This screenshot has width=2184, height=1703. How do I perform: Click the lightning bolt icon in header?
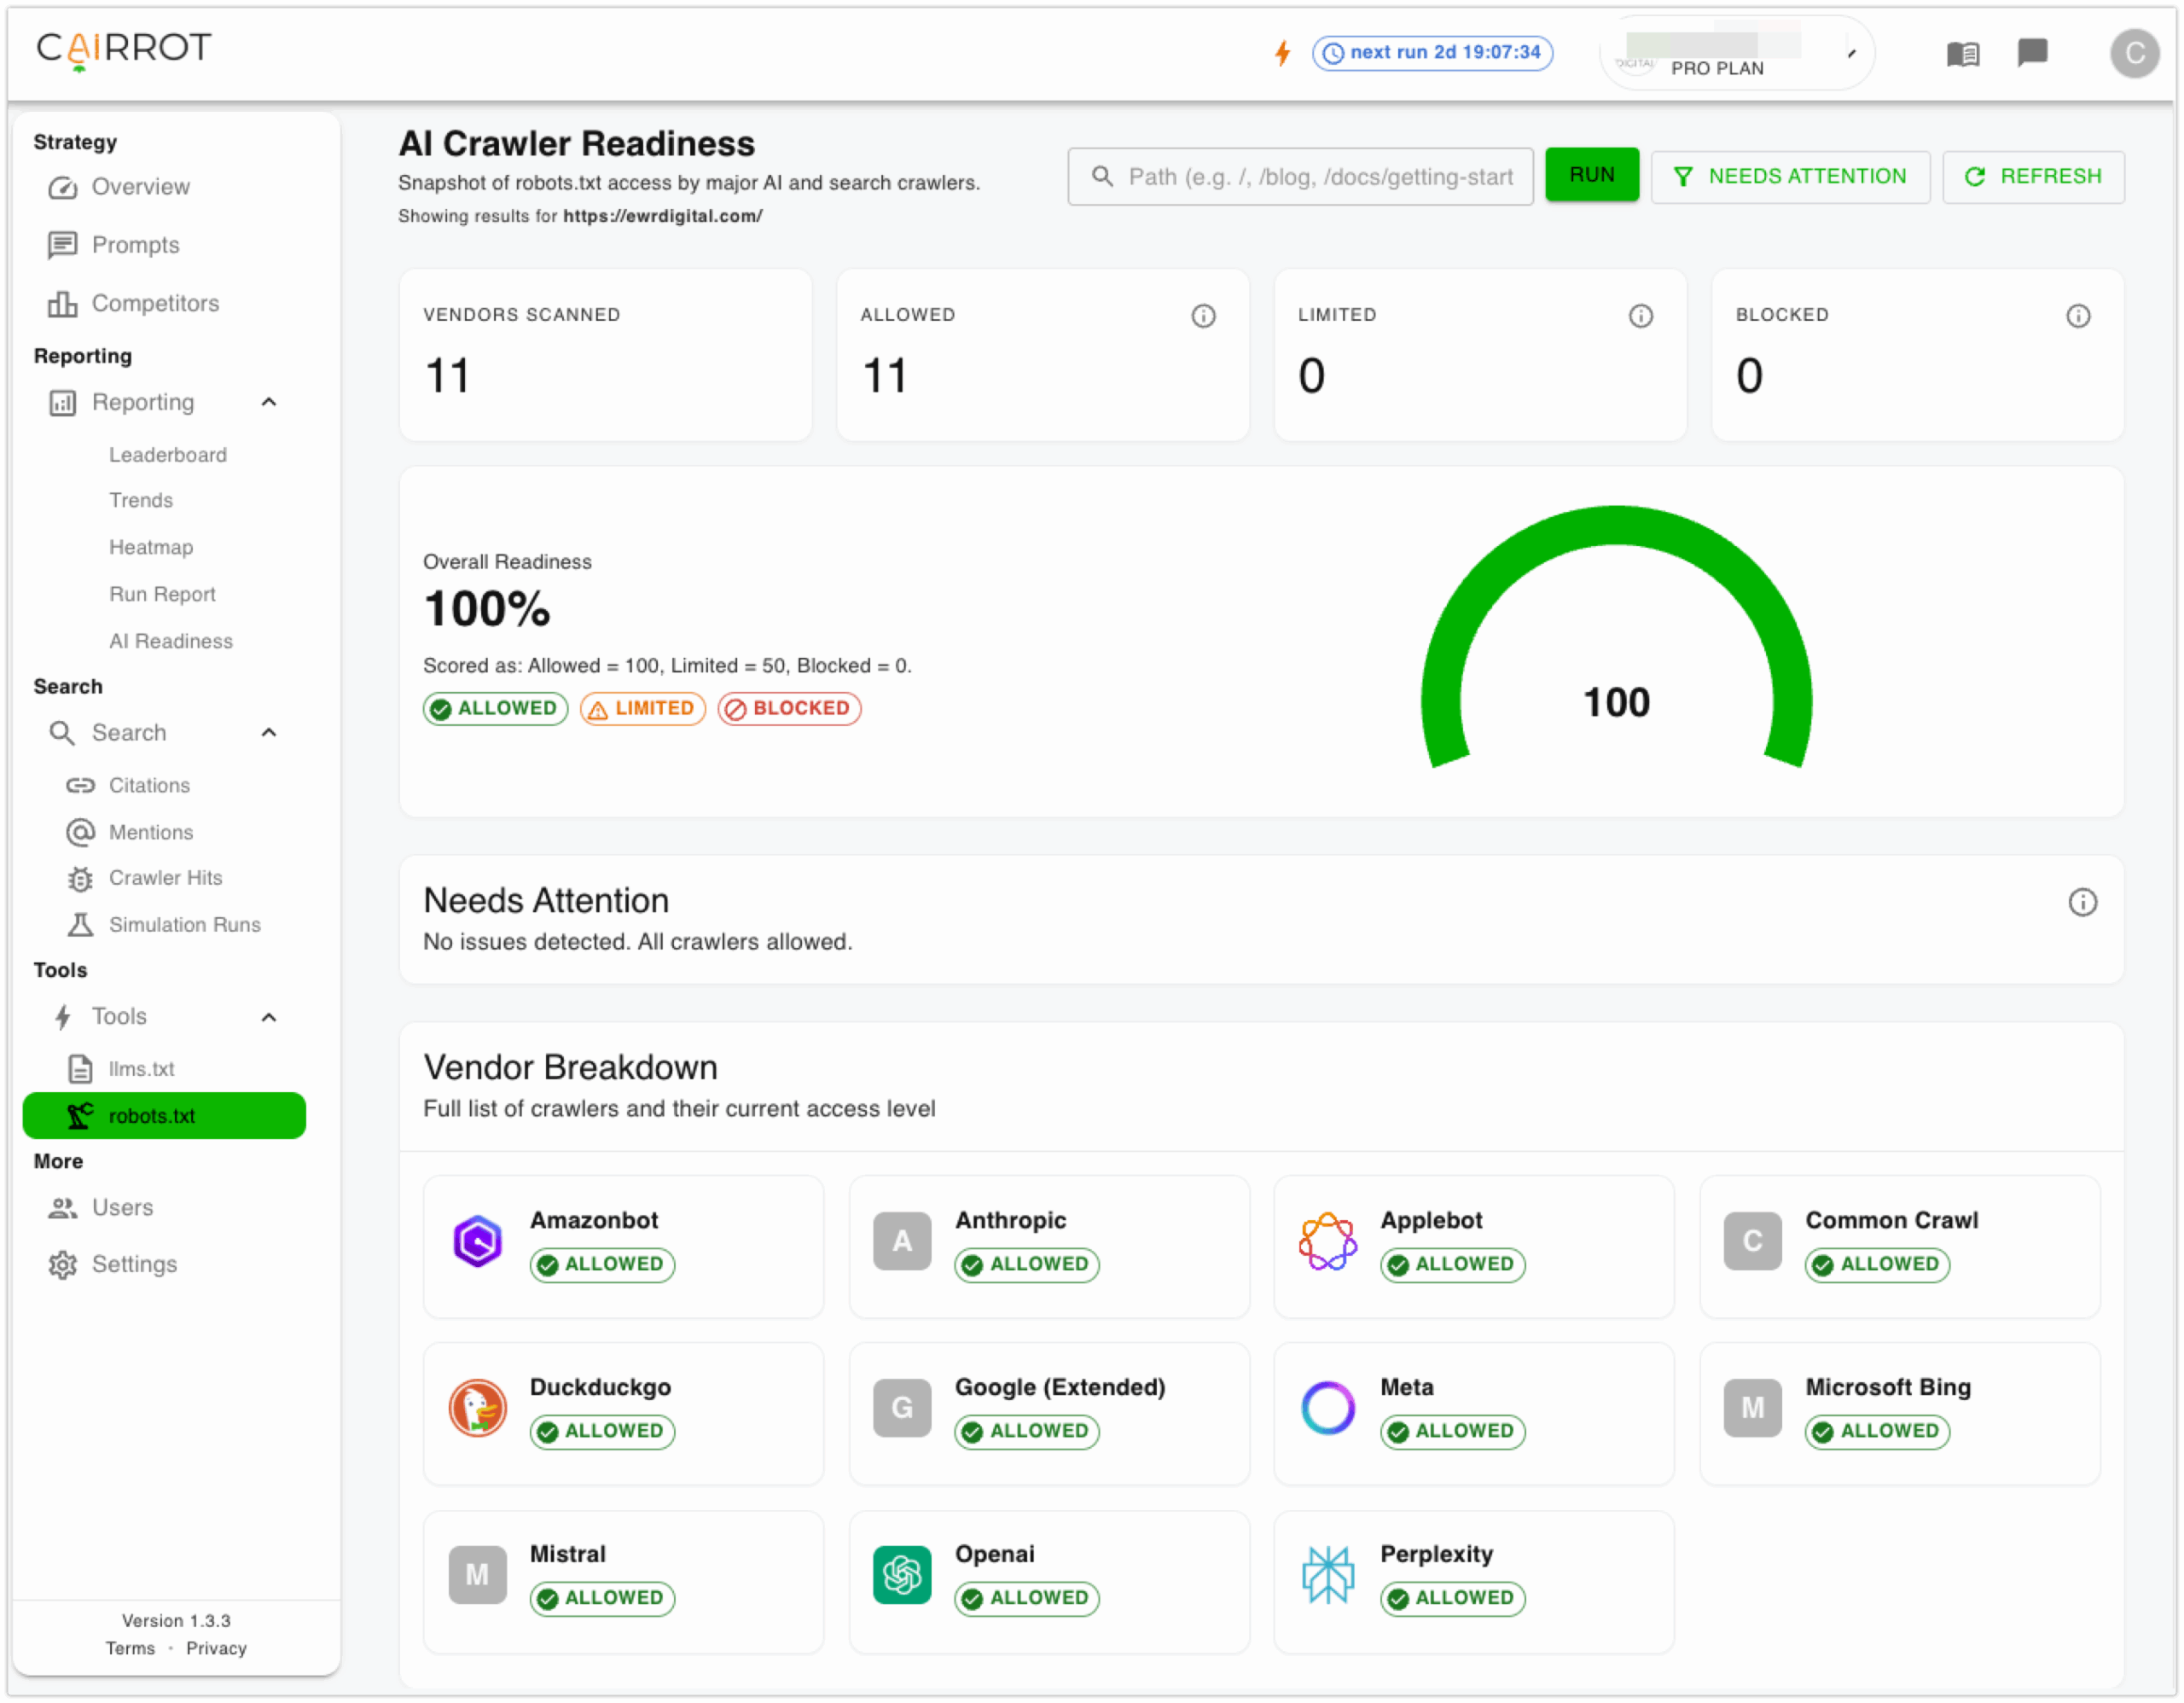[x=1282, y=52]
